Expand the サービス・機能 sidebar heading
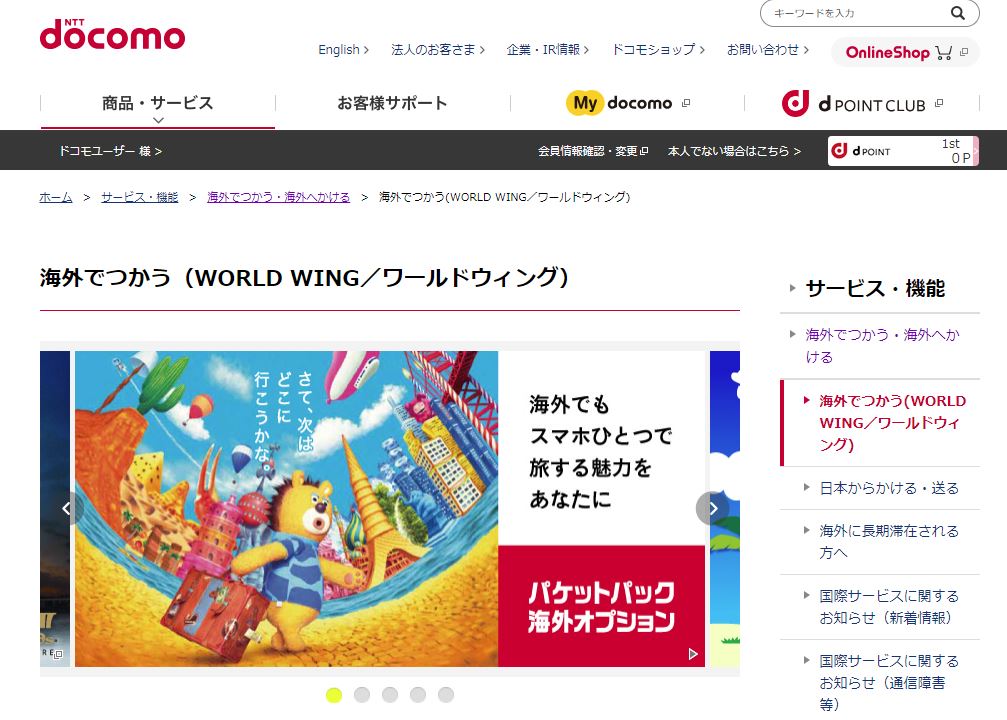 [875, 288]
